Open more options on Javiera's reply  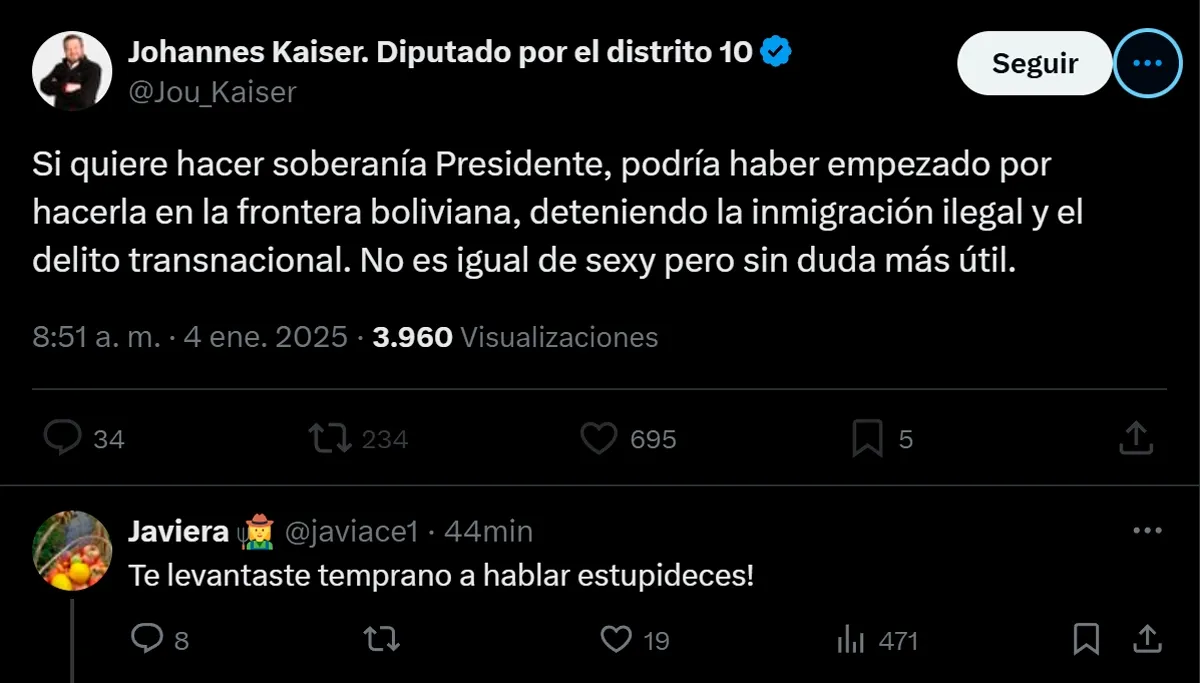coord(1146,531)
